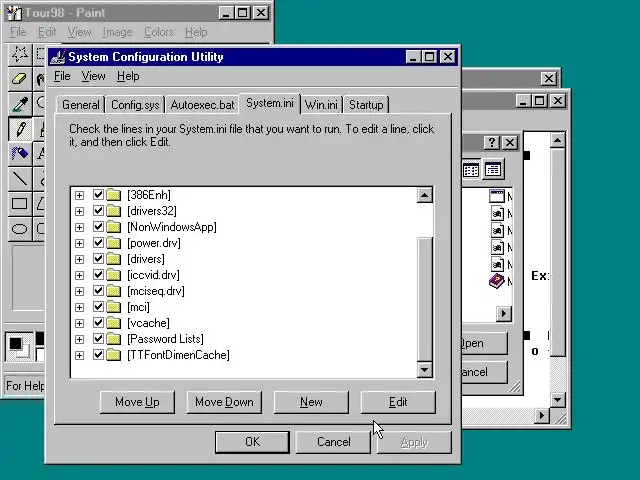Switch to the General tab

tap(80, 105)
